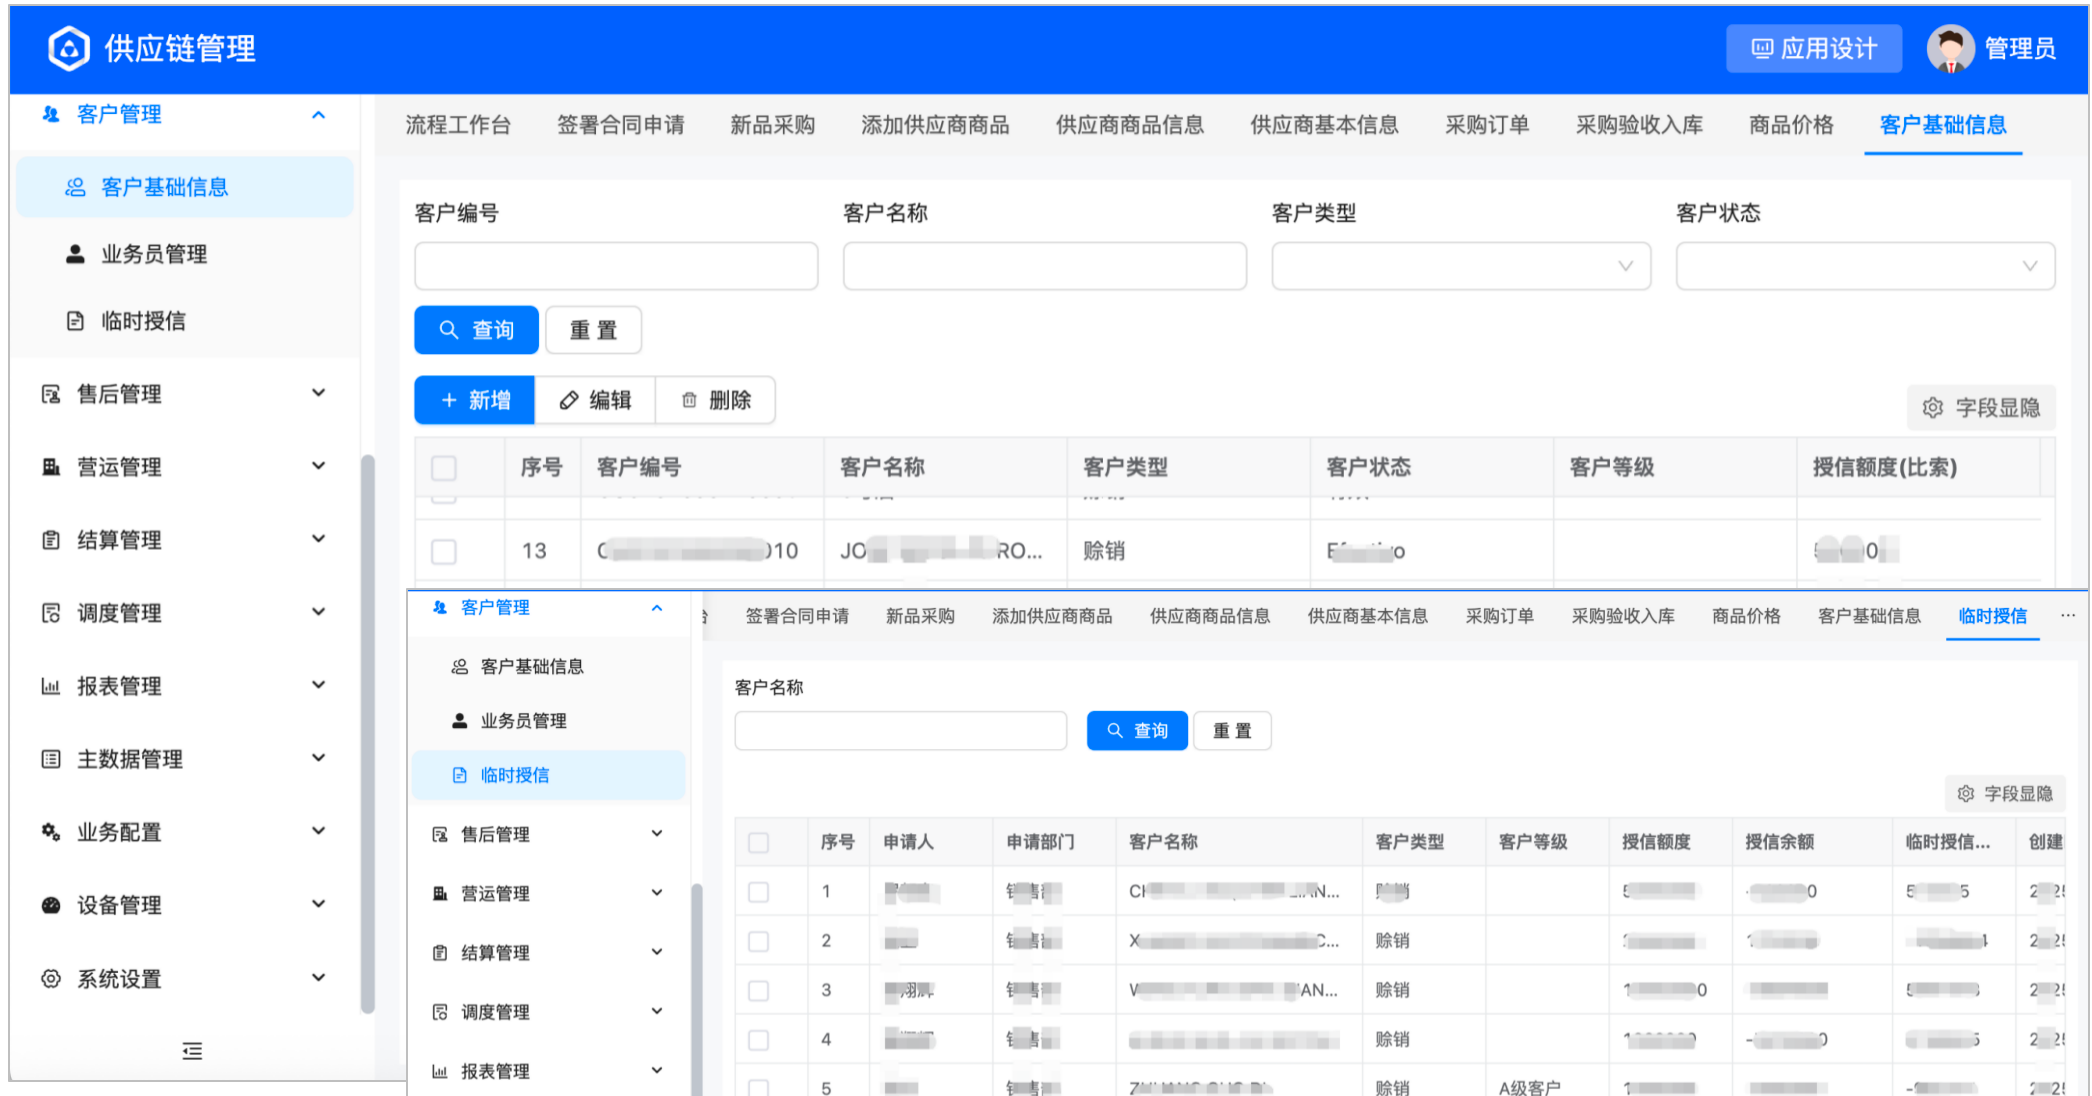
Task: Click the 客户管理 icon in the main sidebar
Action: click(50, 114)
